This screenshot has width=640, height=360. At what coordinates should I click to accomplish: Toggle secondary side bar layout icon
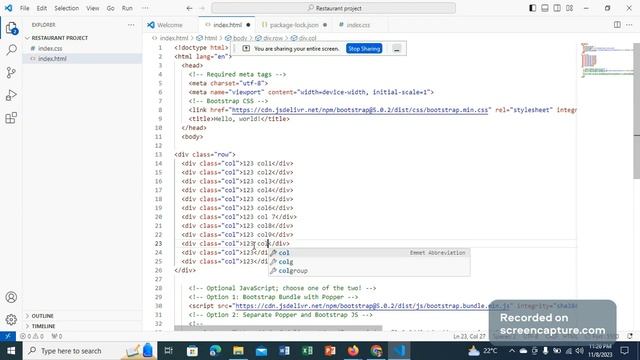(x=557, y=8)
